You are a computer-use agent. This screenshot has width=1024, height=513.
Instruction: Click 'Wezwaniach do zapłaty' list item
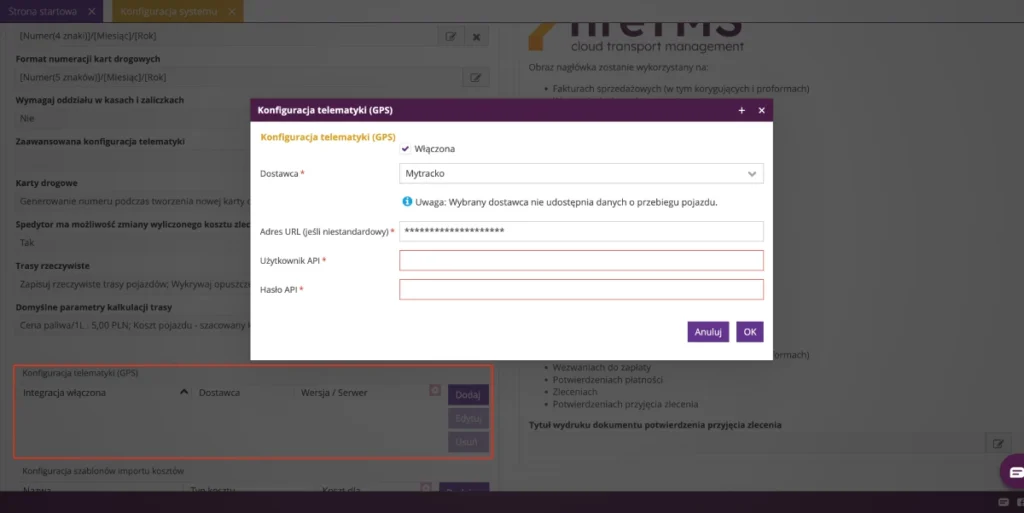point(601,367)
